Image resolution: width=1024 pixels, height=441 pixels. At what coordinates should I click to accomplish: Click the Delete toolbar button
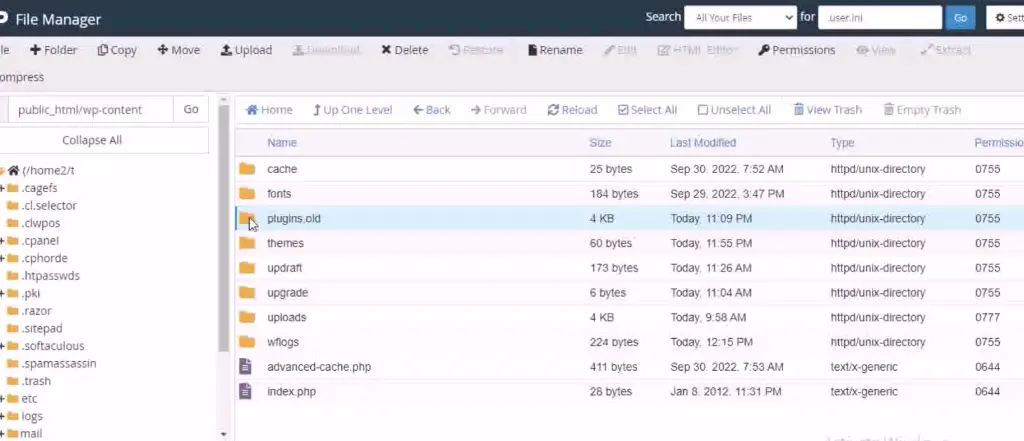click(404, 50)
